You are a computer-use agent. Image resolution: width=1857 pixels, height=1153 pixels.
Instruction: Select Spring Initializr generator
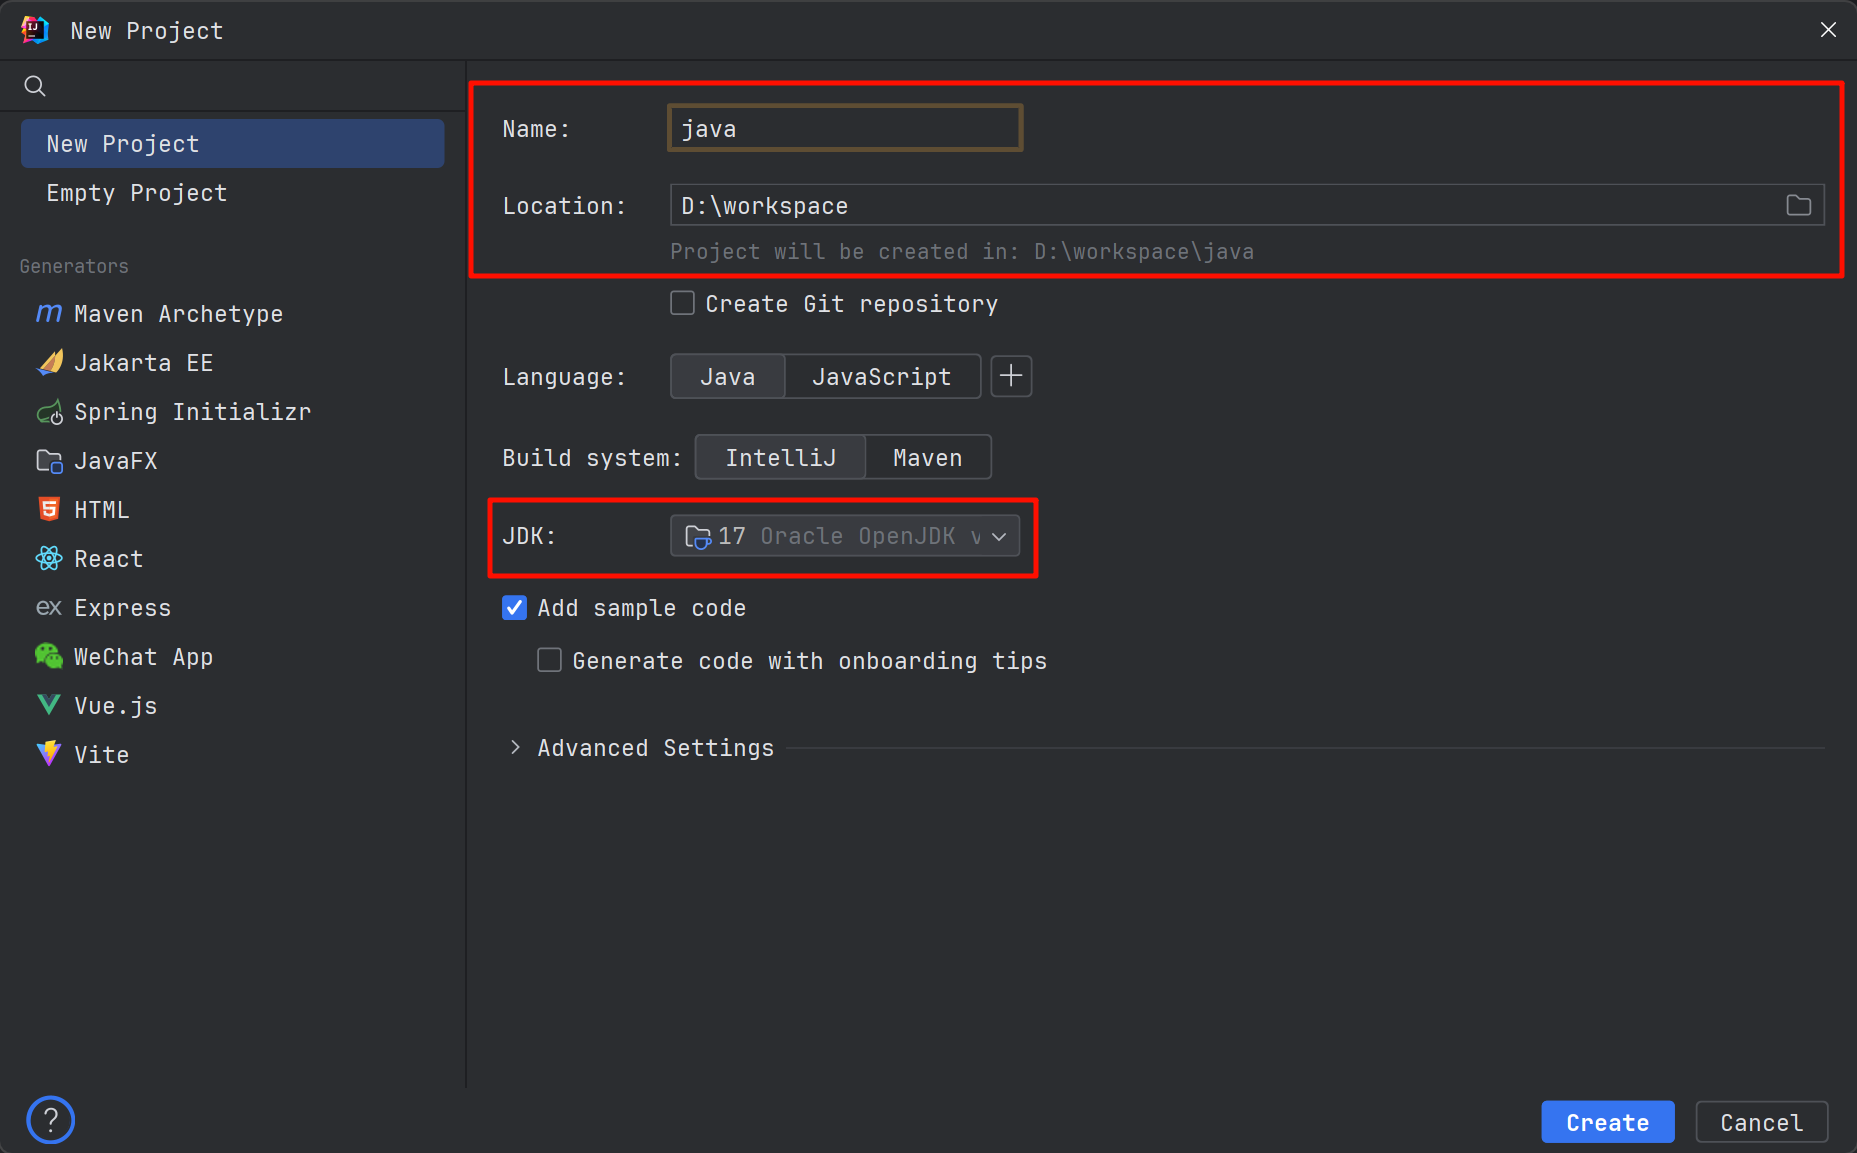[x=233, y=412]
